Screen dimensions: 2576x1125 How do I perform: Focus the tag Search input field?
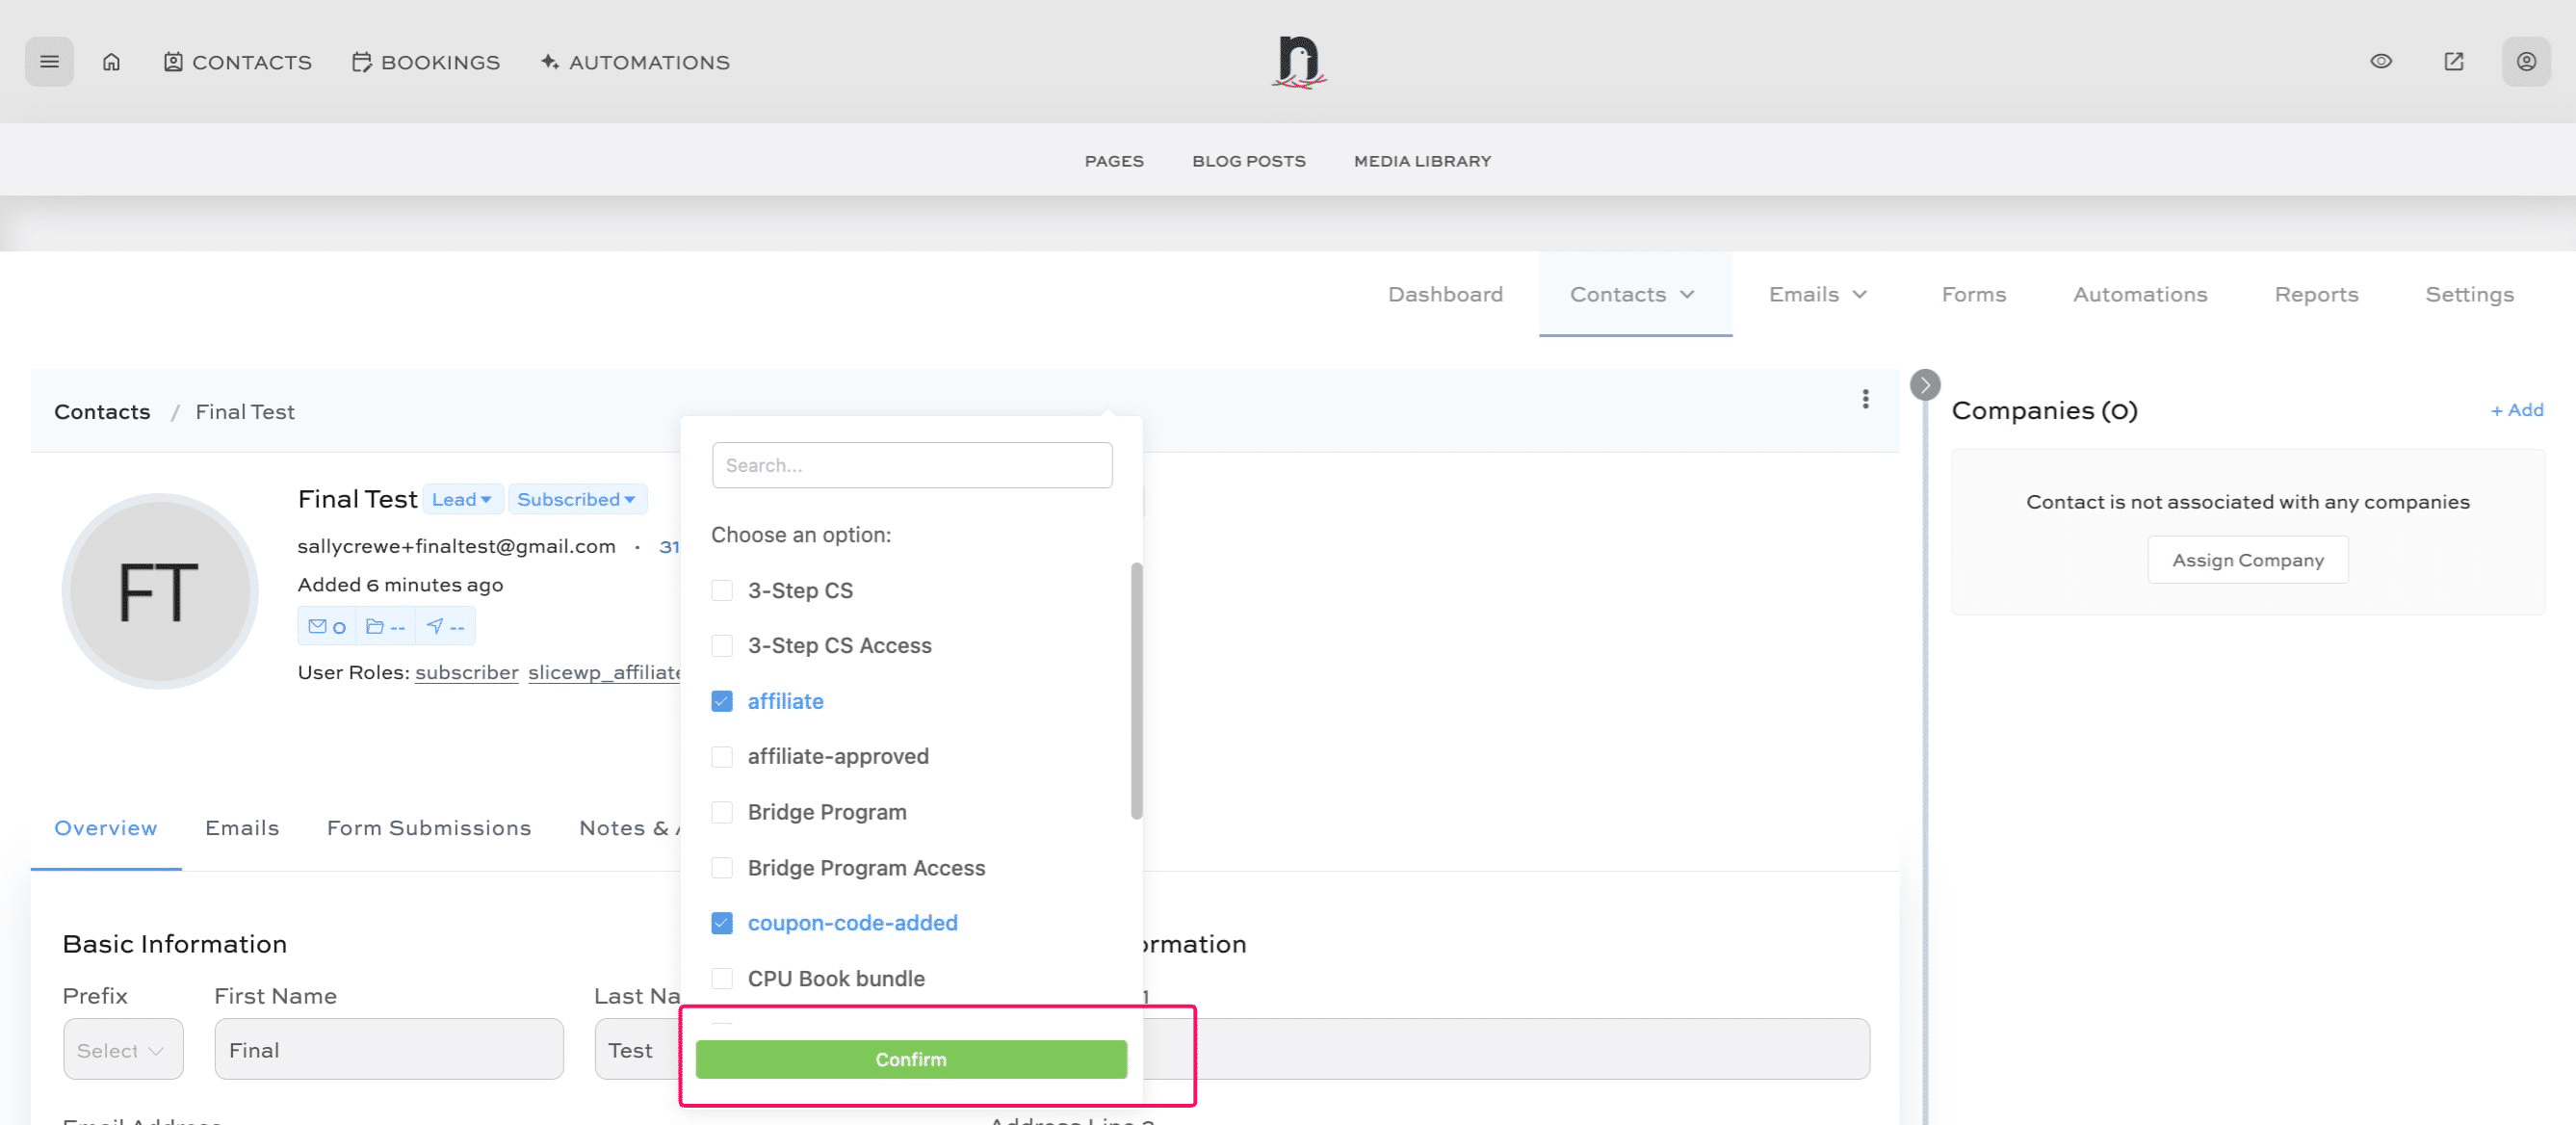(911, 465)
